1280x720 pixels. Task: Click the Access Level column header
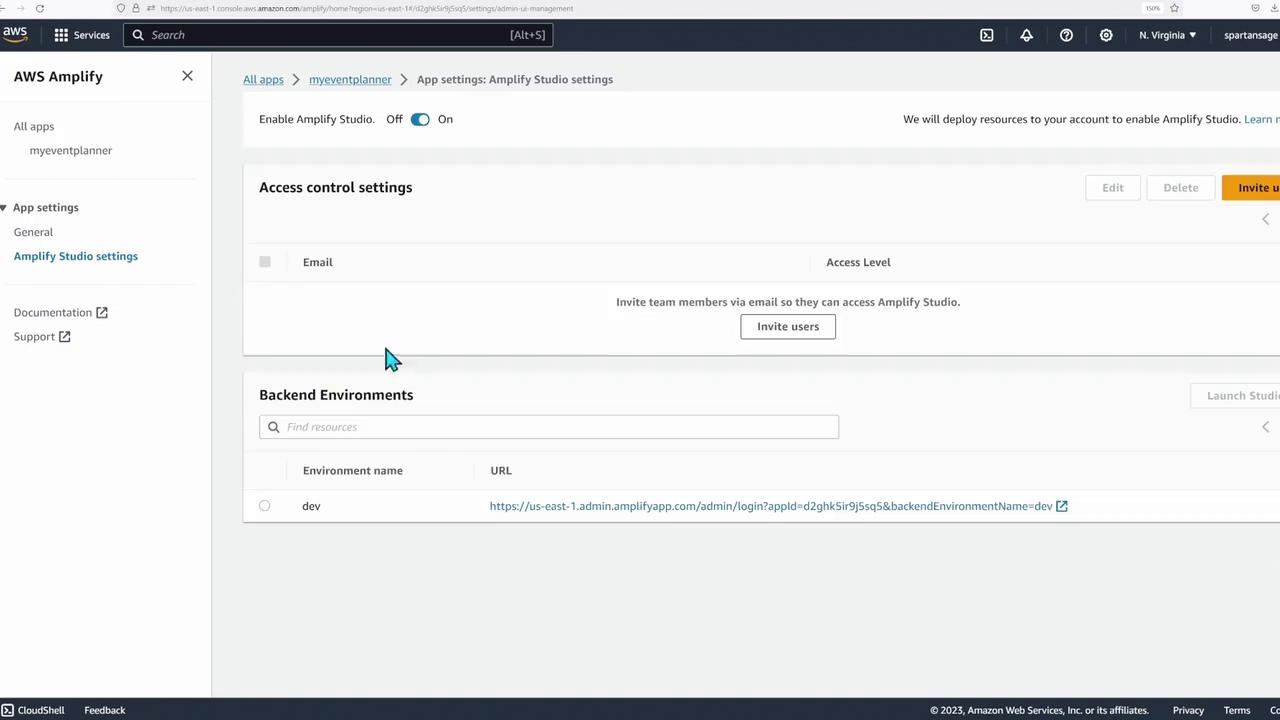(858, 262)
